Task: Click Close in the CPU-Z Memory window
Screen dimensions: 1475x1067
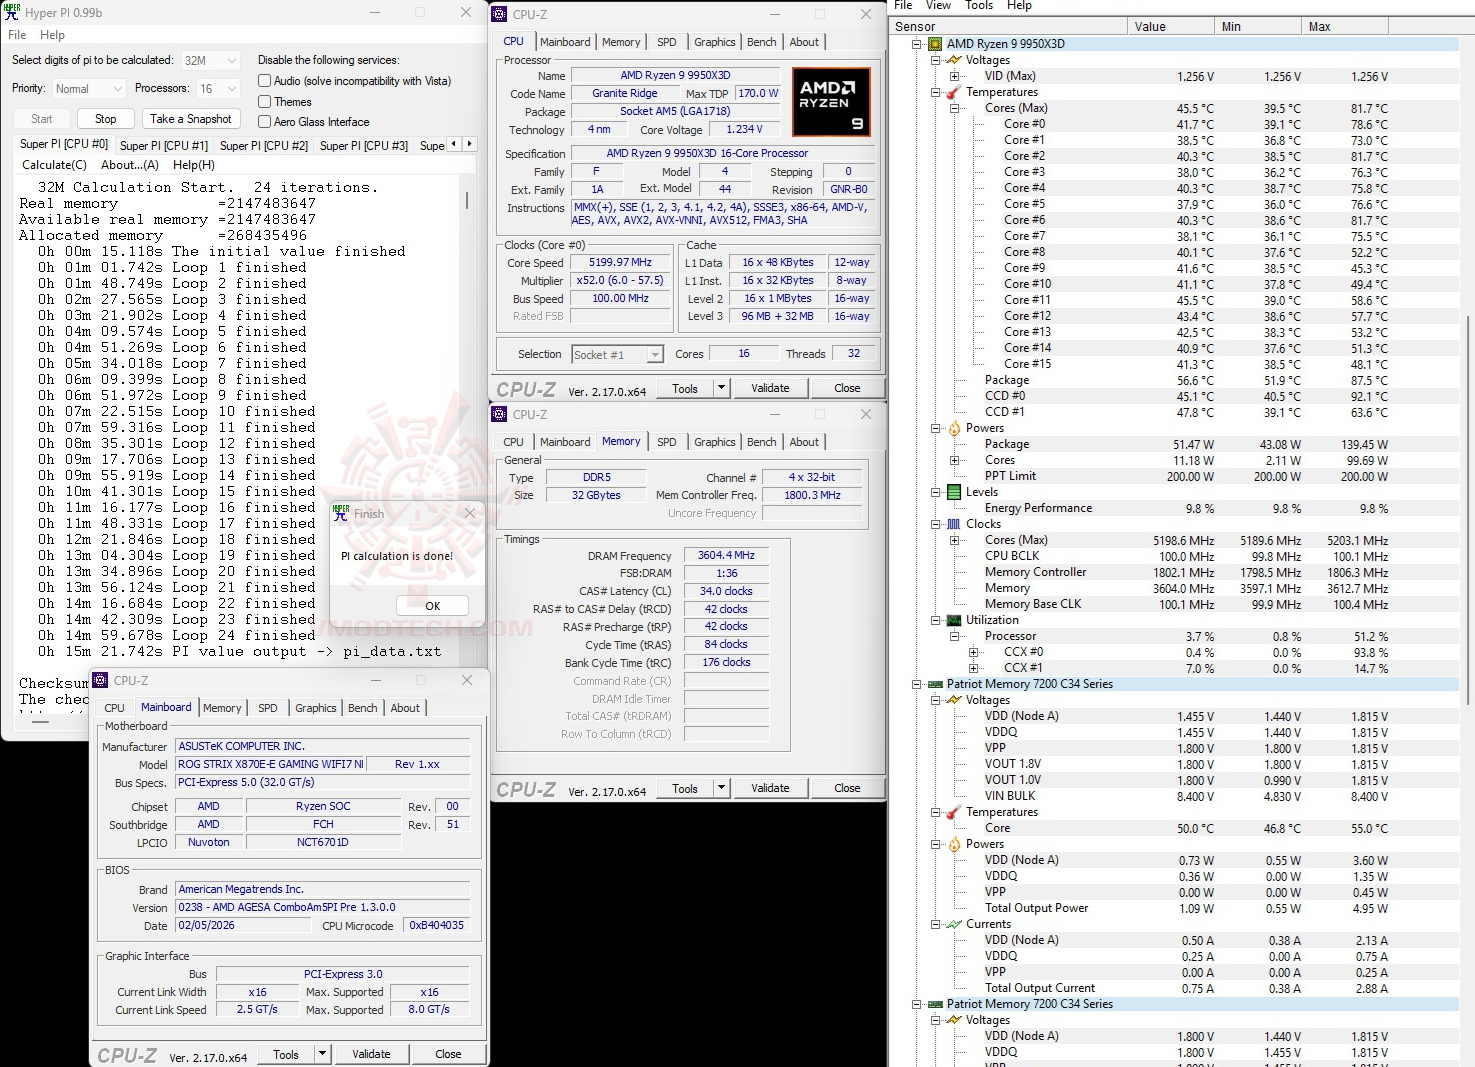Action: [x=847, y=788]
